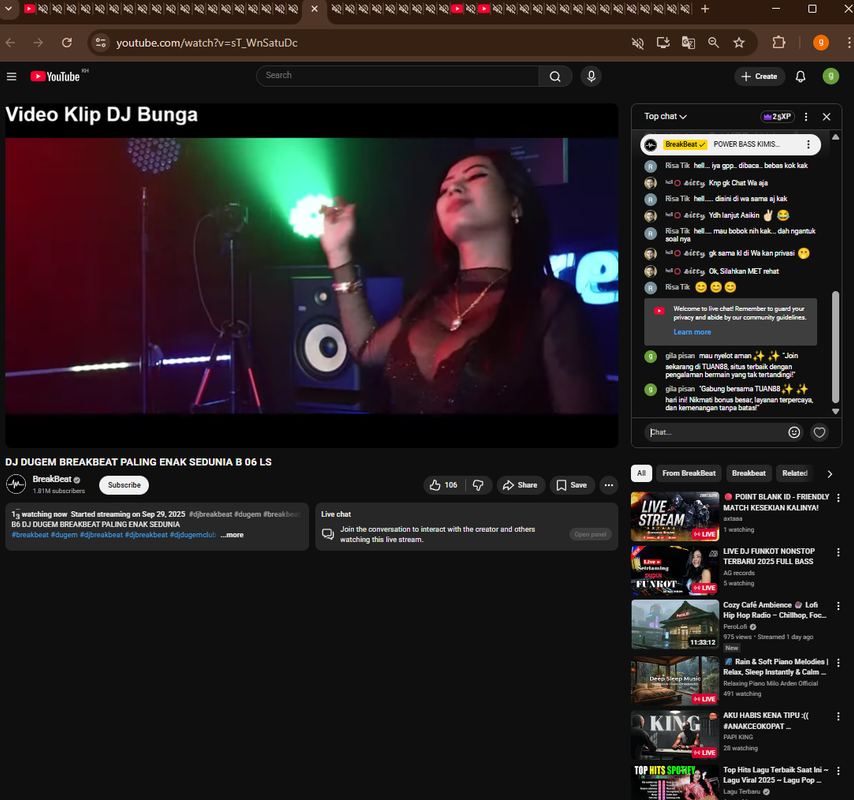Bookmark this page with star icon
The width and height of the screenshot is (854, 800).
739,42
